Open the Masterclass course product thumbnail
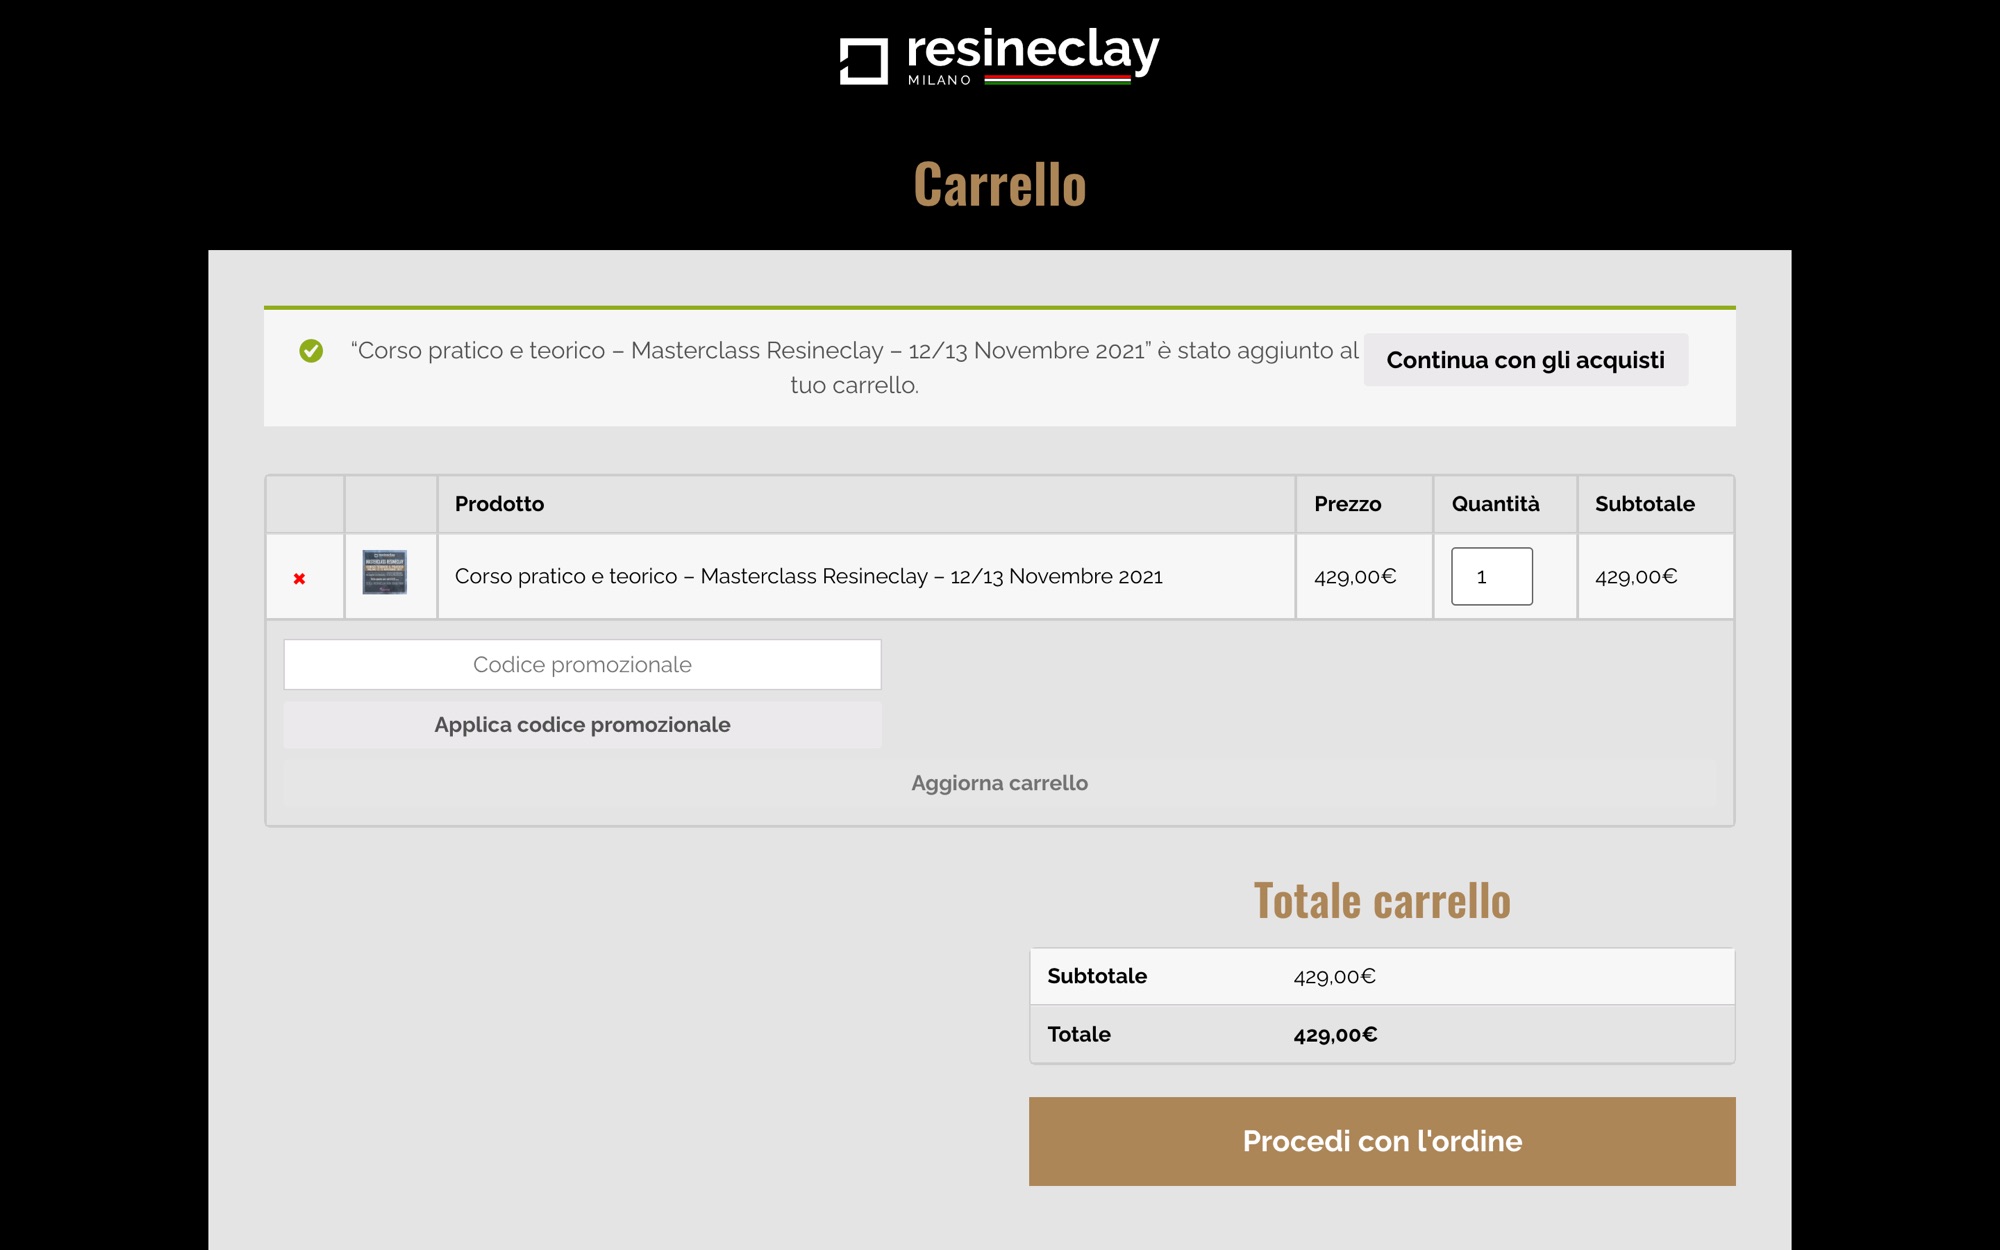Viewport: 2000px width, 1250px height. pyautogui.click(x=385, y=572)
